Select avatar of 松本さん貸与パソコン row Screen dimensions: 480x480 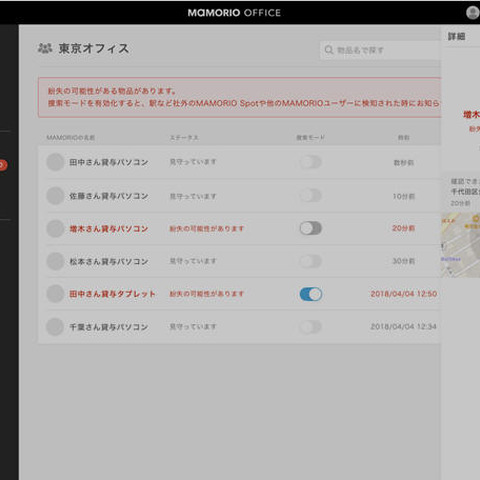click(55, 261)
